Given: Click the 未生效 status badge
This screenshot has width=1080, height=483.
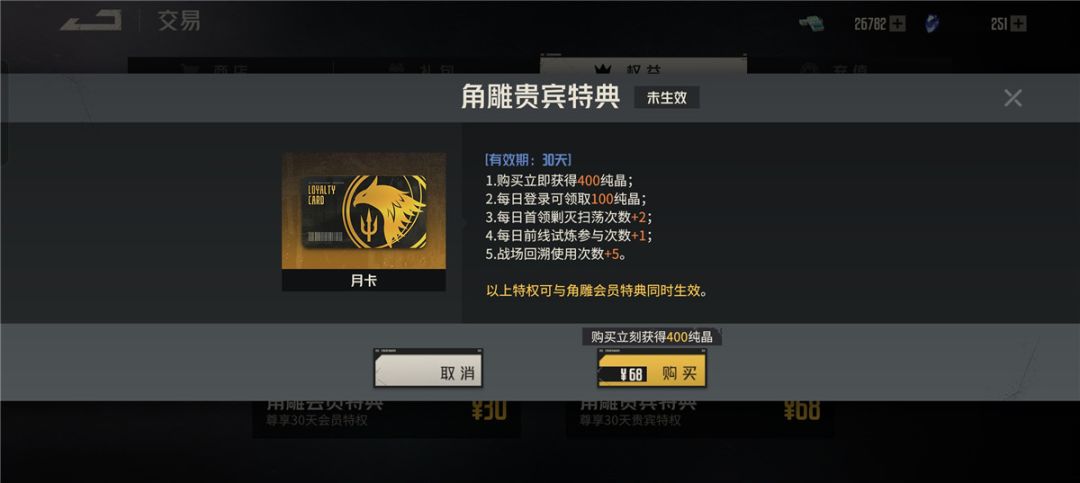Looking at the screenshot, I should [666, 98].
